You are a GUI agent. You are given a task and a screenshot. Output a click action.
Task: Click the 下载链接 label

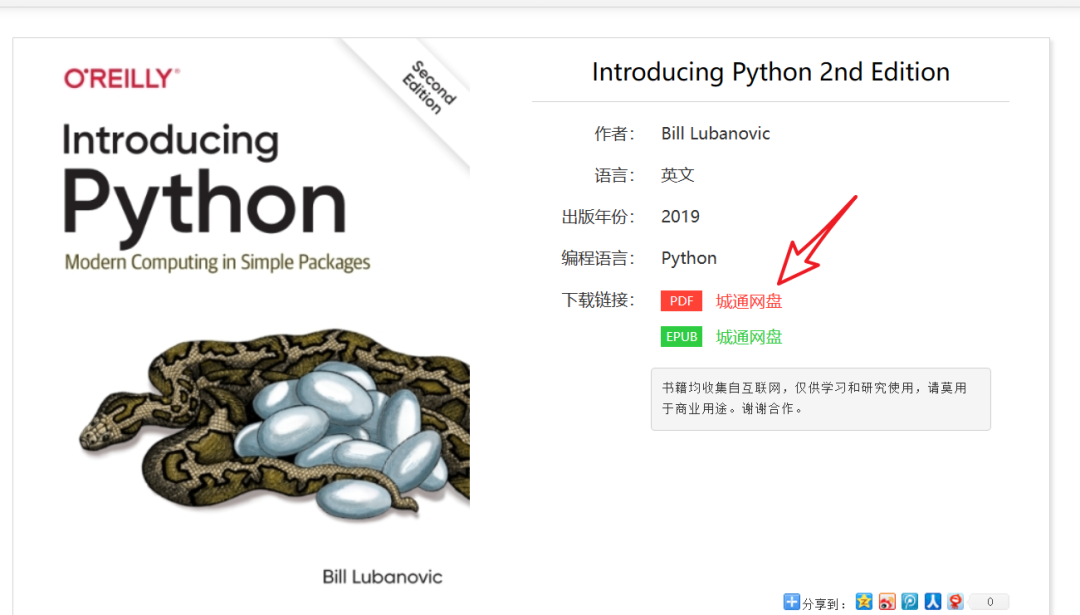(598, 300)
